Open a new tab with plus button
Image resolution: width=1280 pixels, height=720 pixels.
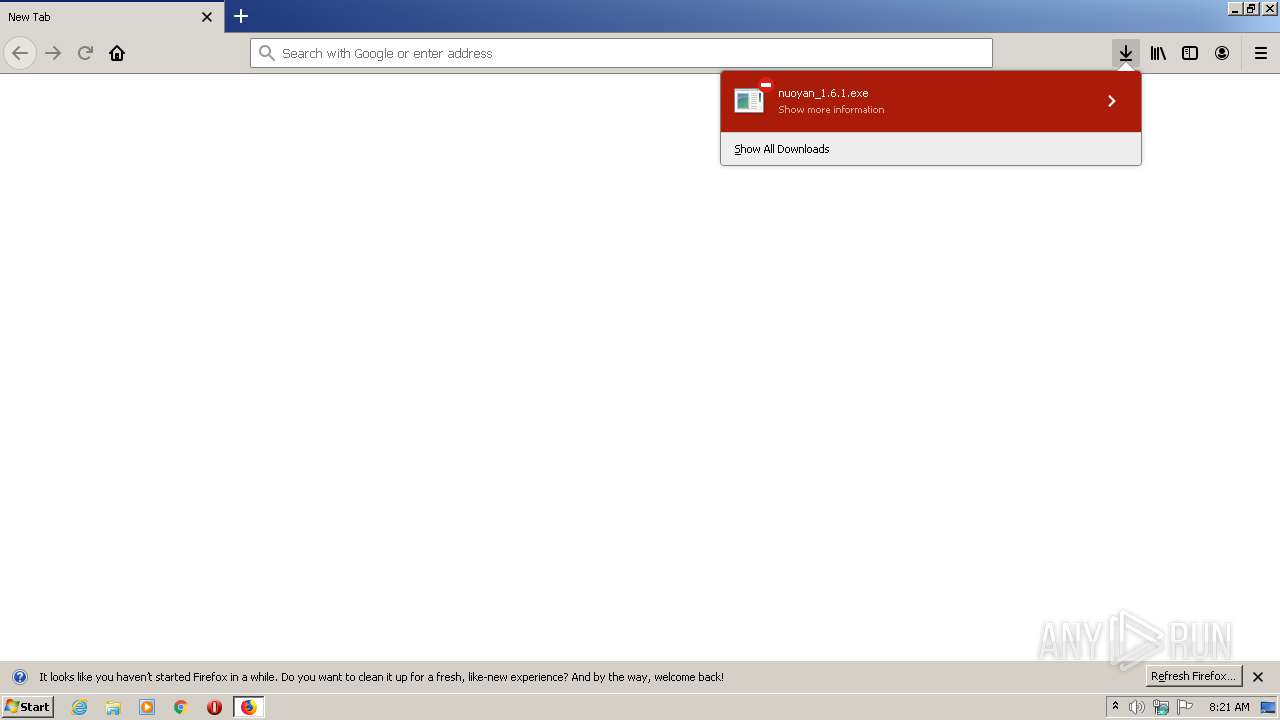tap(241, 16)
